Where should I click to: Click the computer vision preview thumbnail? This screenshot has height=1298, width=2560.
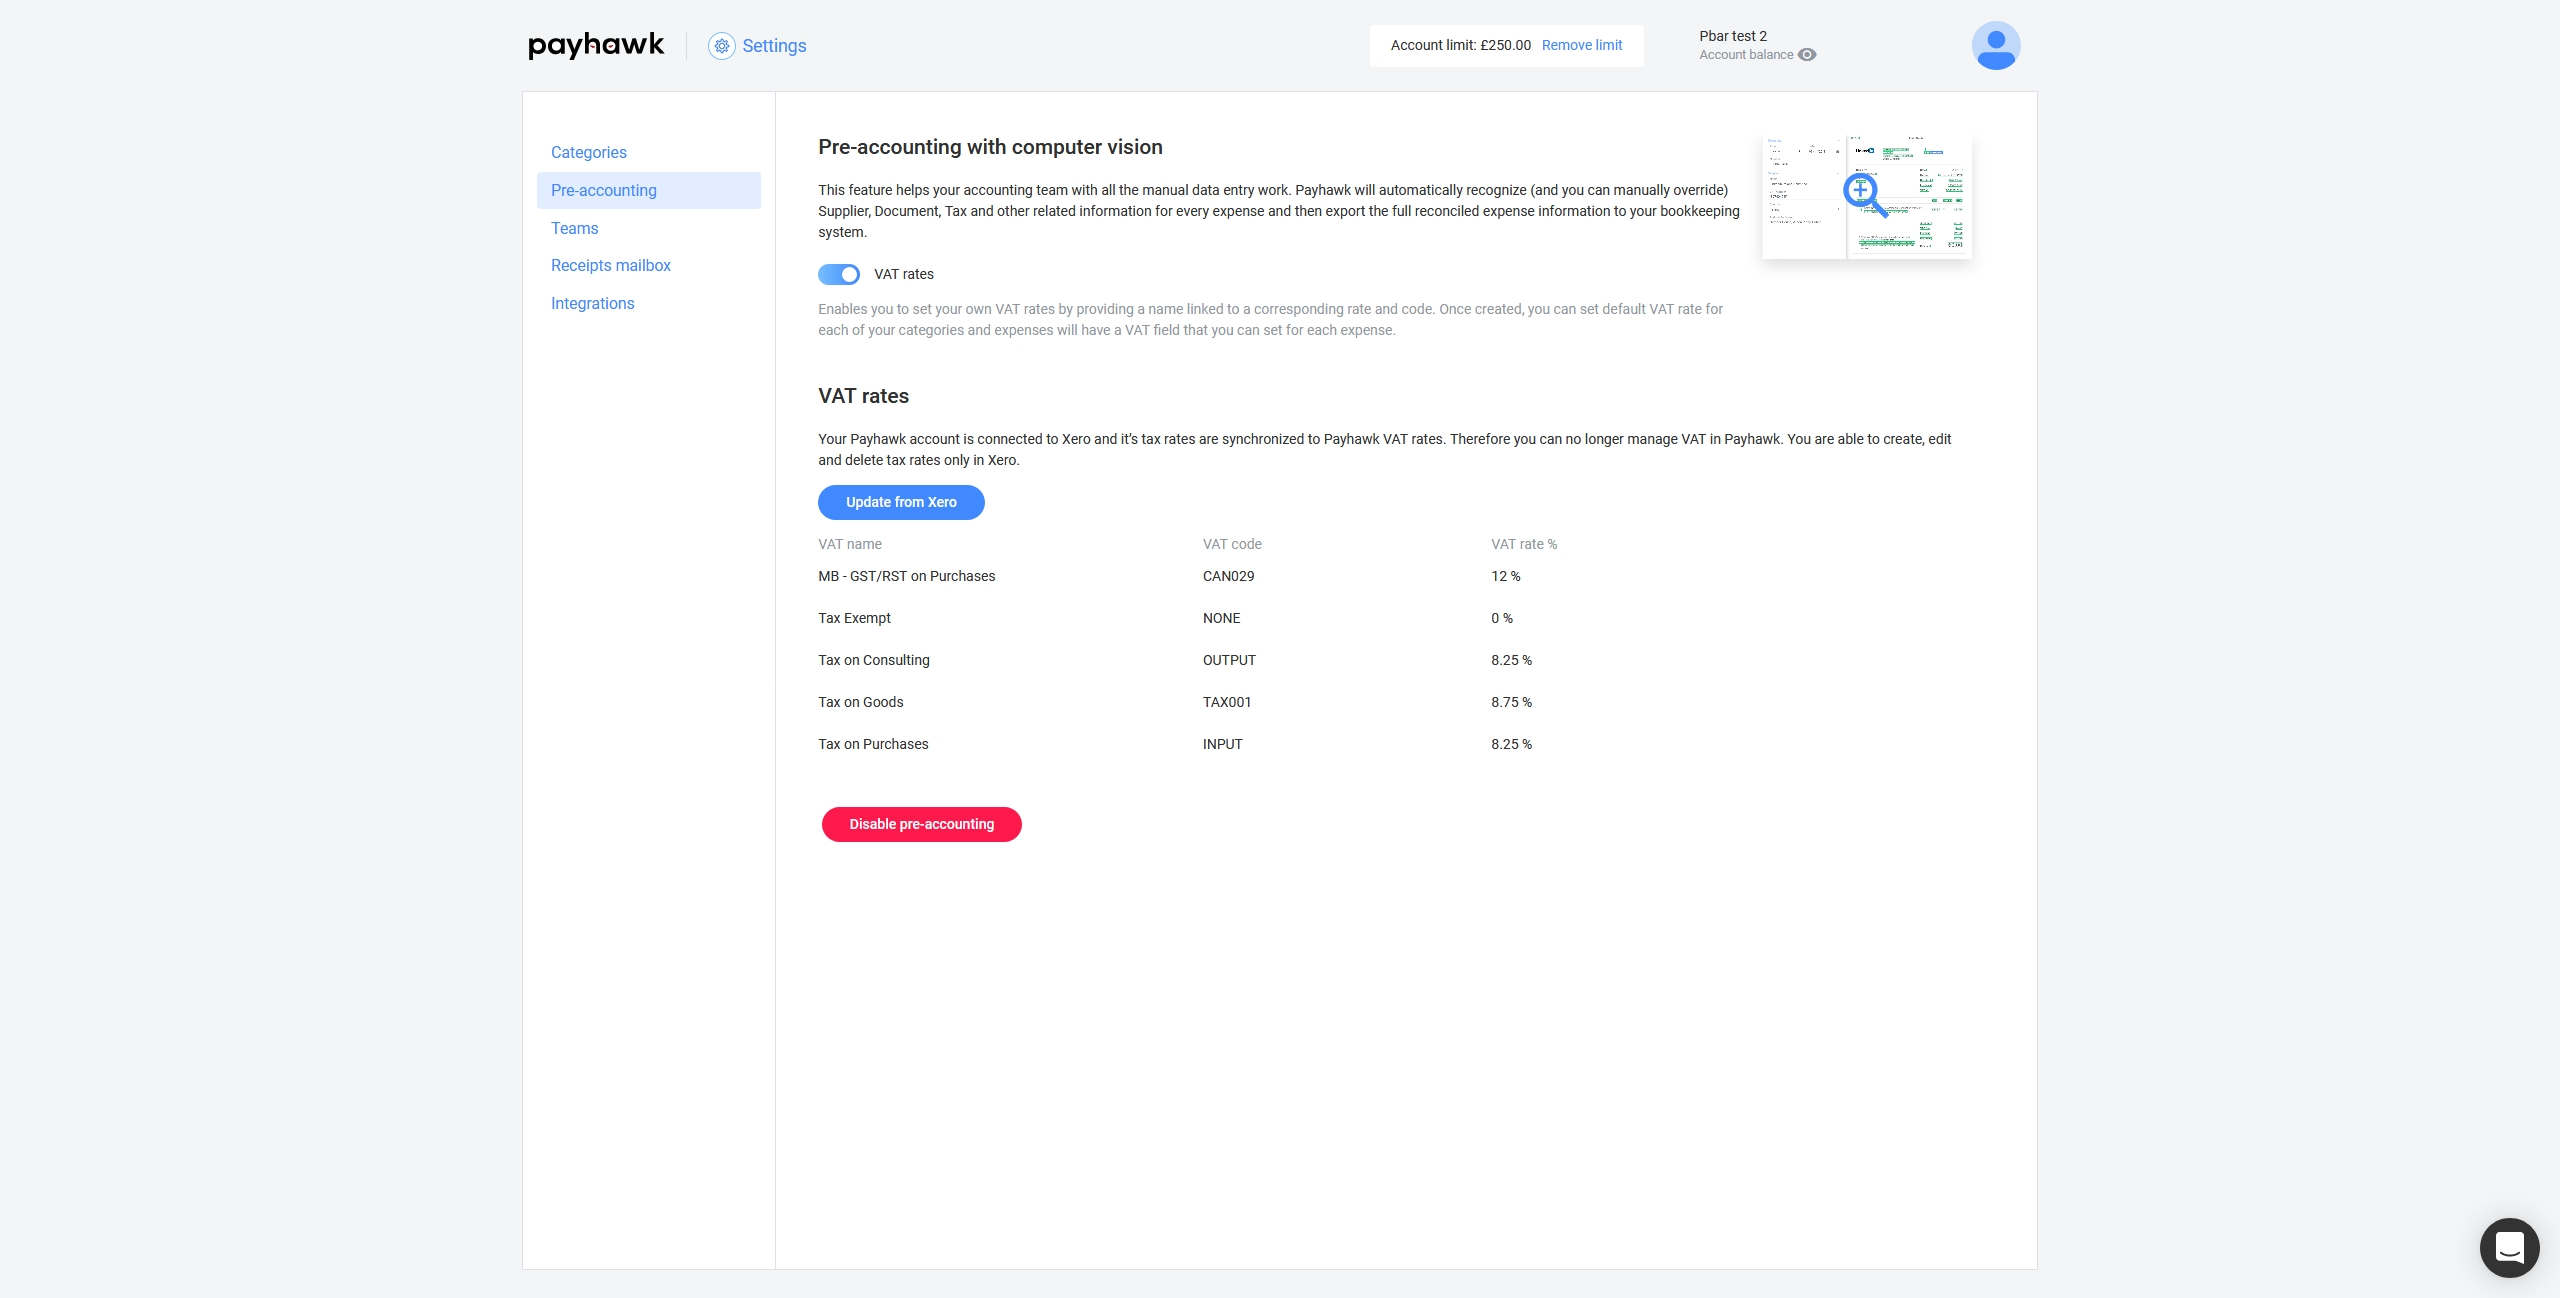pyautogui.click(x=1867, y=196)
